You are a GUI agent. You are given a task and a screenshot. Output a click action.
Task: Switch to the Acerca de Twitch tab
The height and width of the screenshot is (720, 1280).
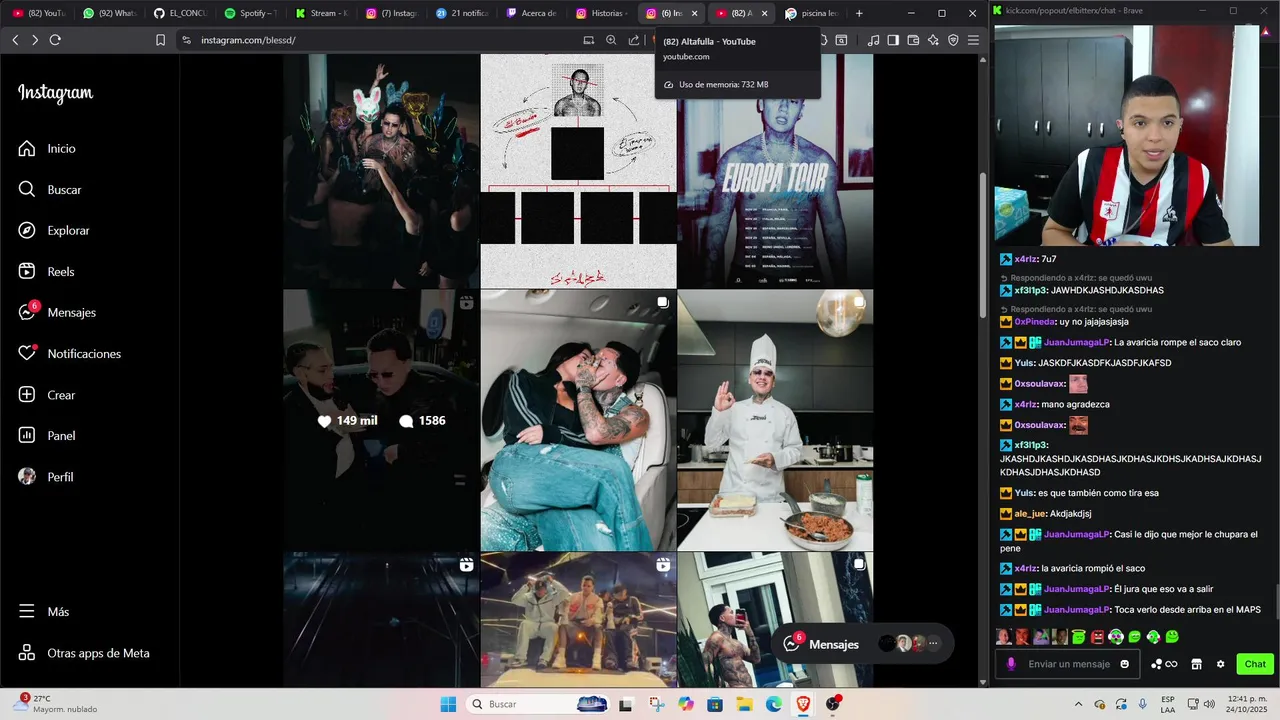pyautogui.click(x=533, y=13)
